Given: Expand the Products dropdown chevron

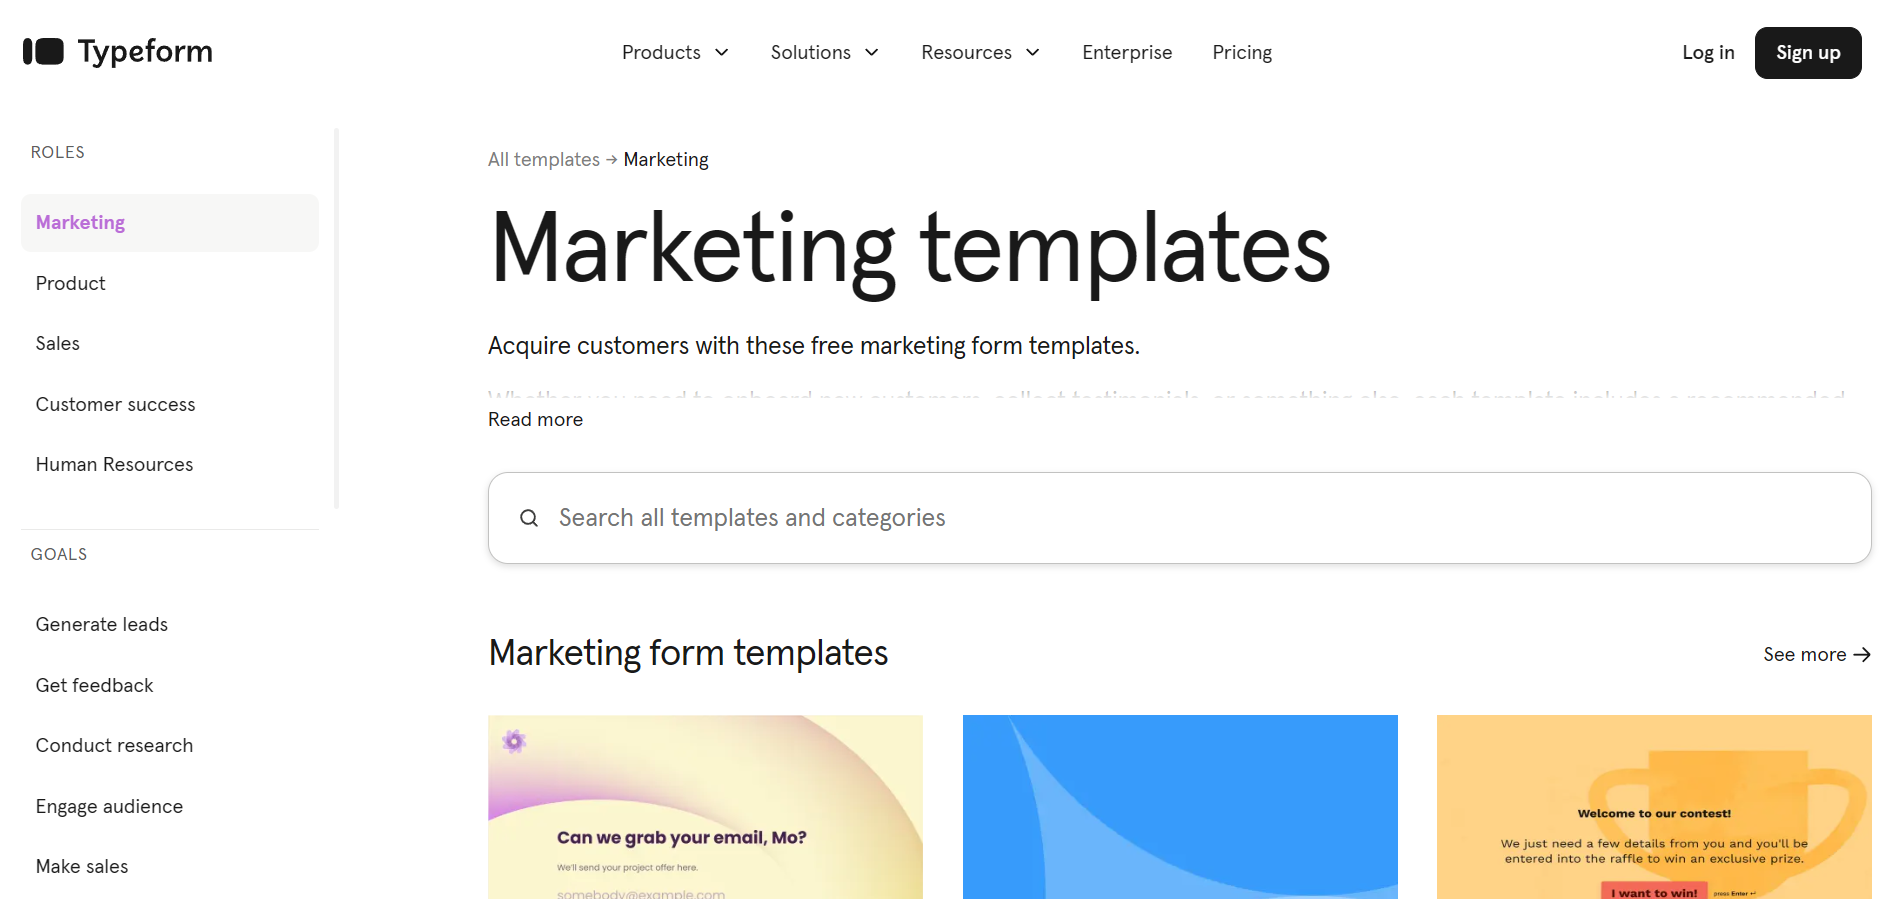Looking at the screenshot, I should [722, 53].
